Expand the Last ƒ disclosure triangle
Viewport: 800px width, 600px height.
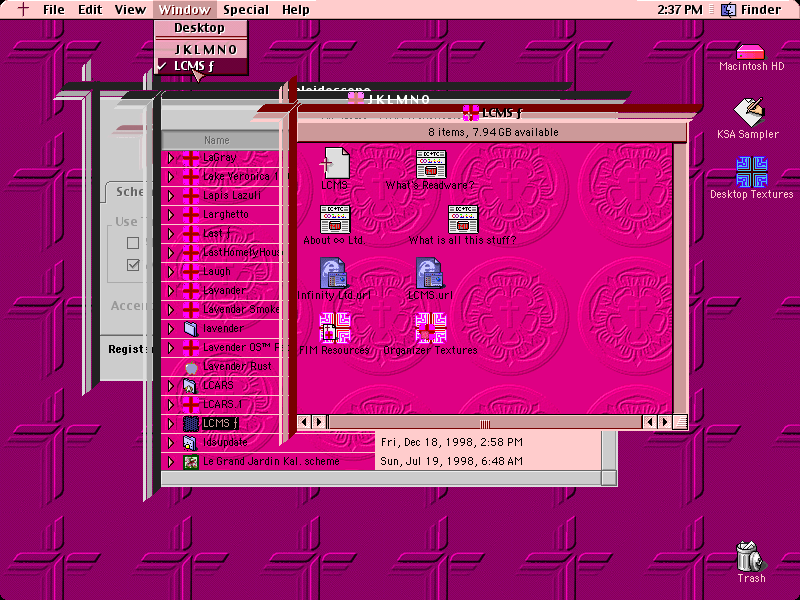[171, 234]
